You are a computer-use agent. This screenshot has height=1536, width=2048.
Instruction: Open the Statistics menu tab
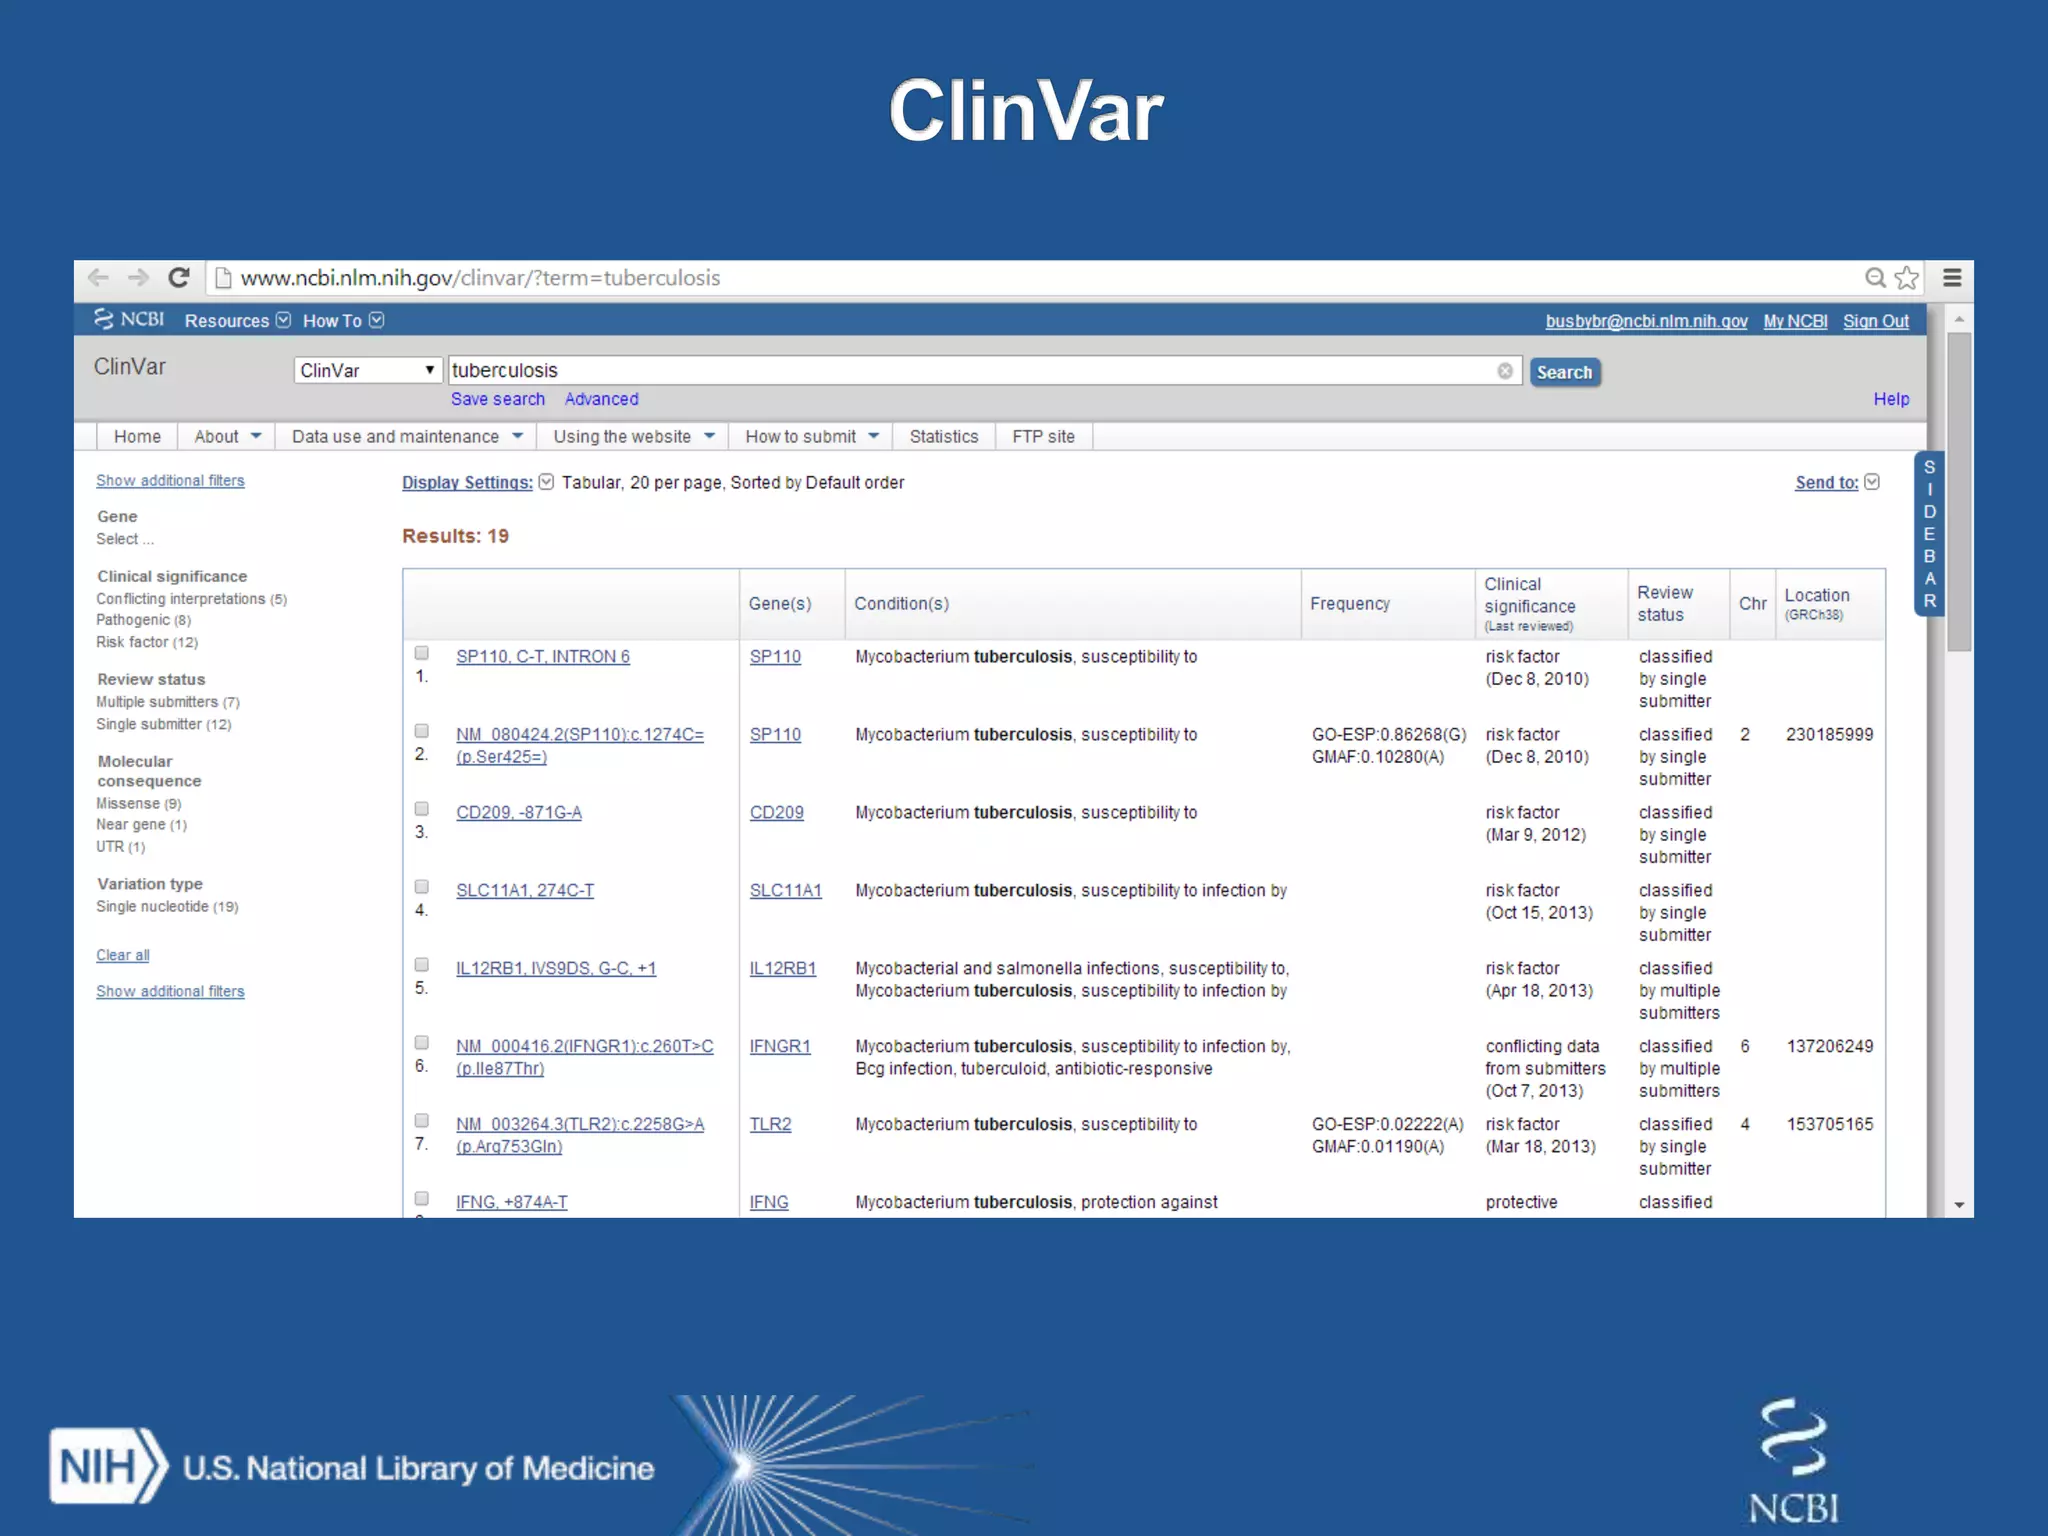pyautogui.click(x=943, y=437)
